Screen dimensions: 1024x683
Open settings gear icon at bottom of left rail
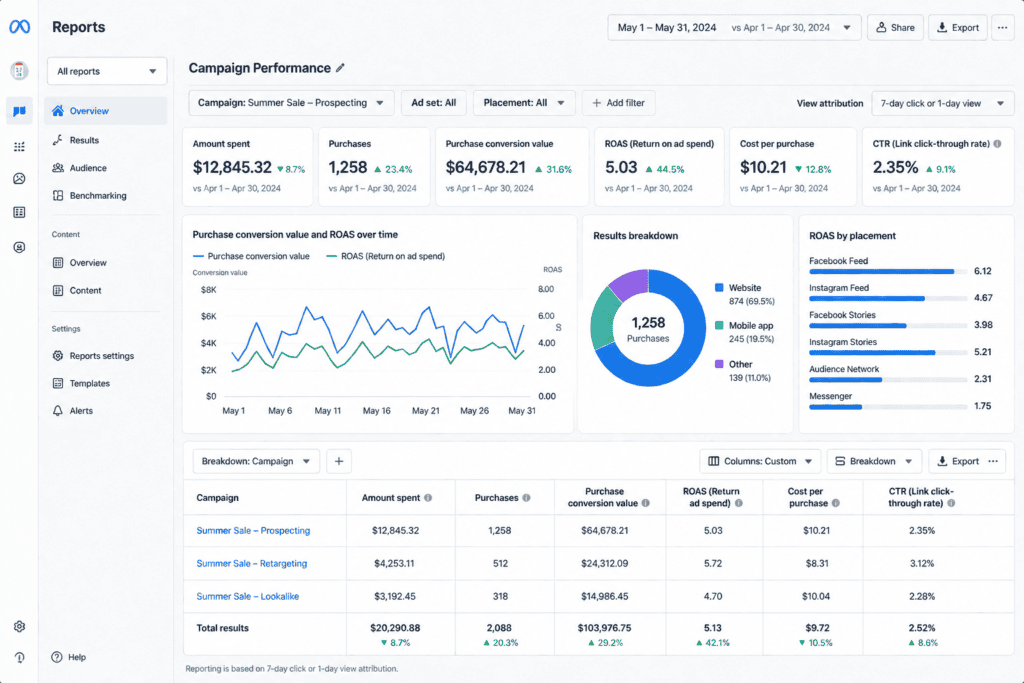(19, 626)
